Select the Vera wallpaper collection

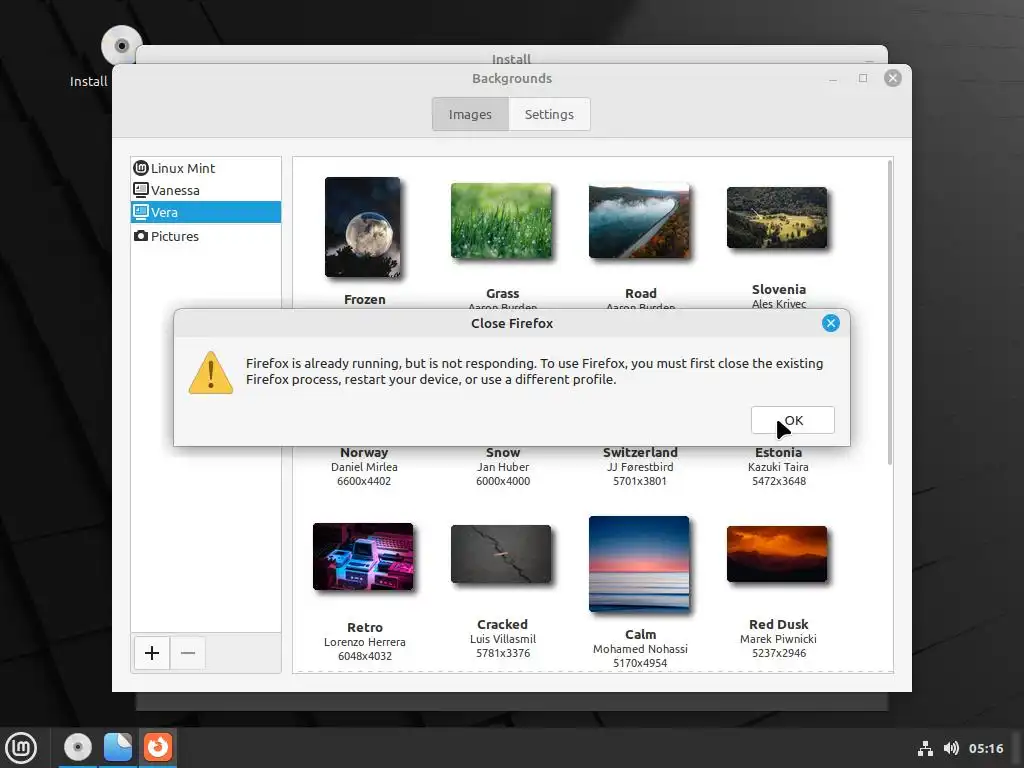[206, 212]
